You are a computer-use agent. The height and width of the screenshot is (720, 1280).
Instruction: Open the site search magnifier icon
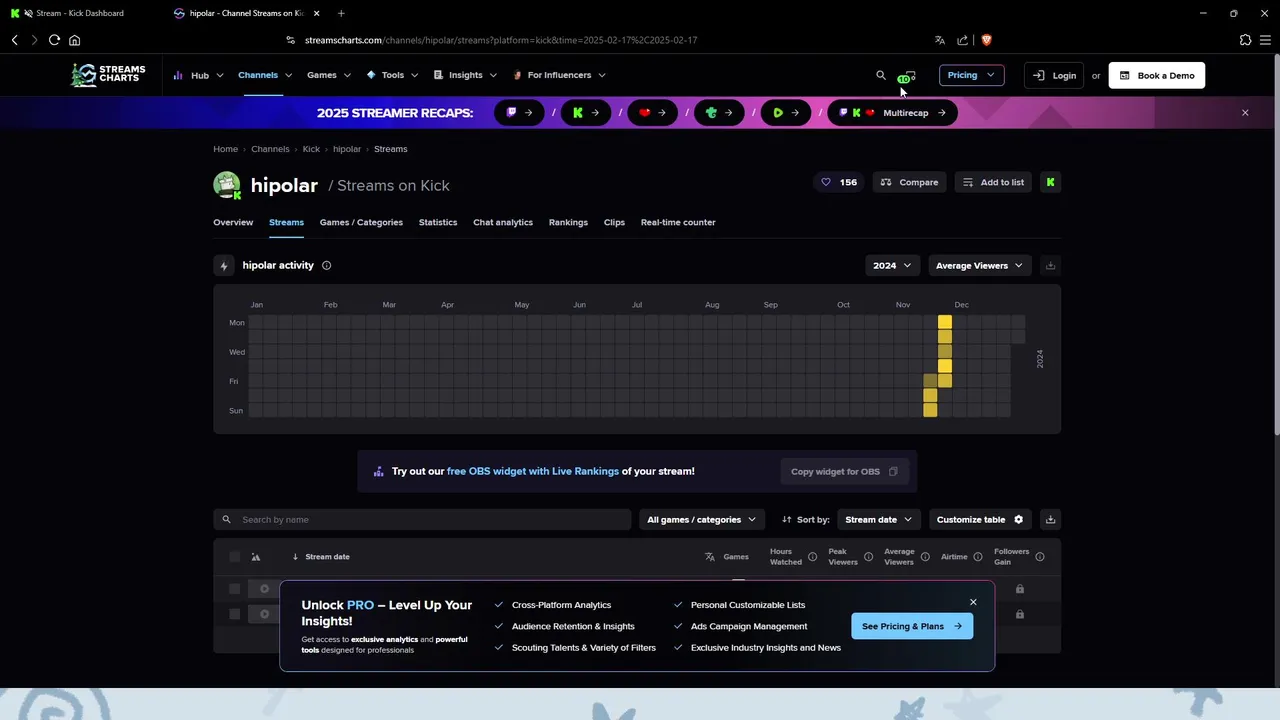coord(881,75)
